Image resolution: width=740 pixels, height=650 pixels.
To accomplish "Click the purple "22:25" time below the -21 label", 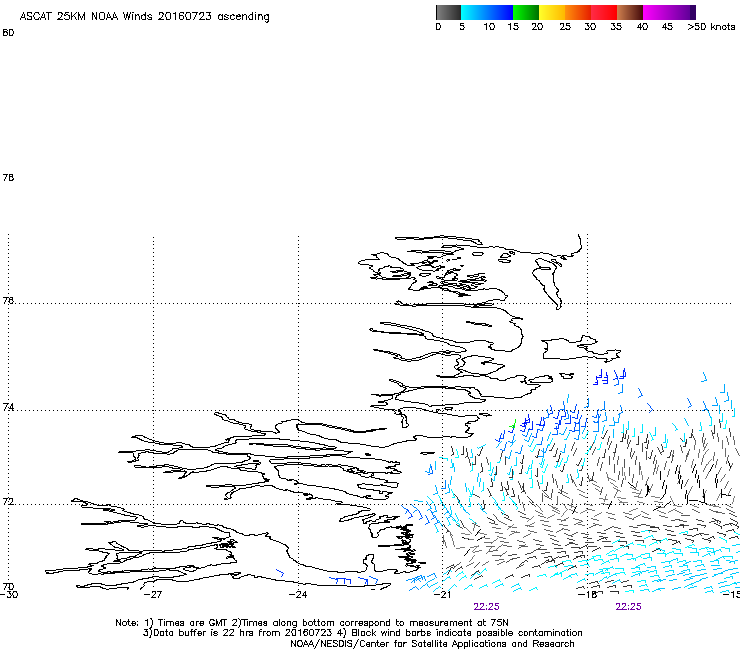I will (486, 607).
